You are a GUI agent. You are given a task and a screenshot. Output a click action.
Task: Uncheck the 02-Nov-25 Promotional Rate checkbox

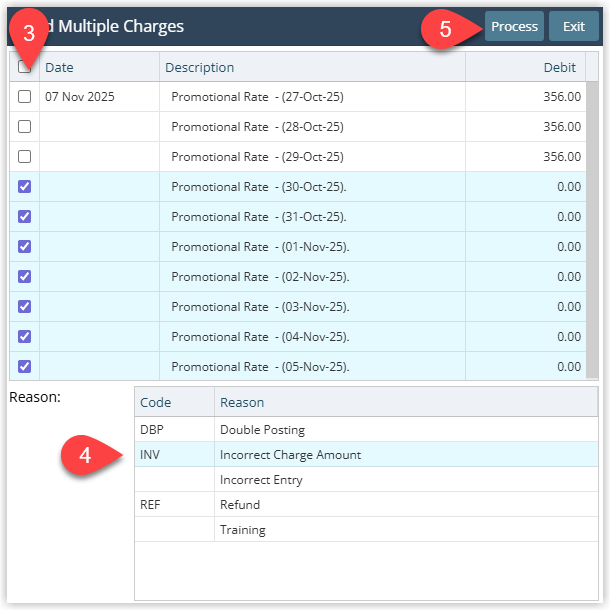(x=25, y=276)
